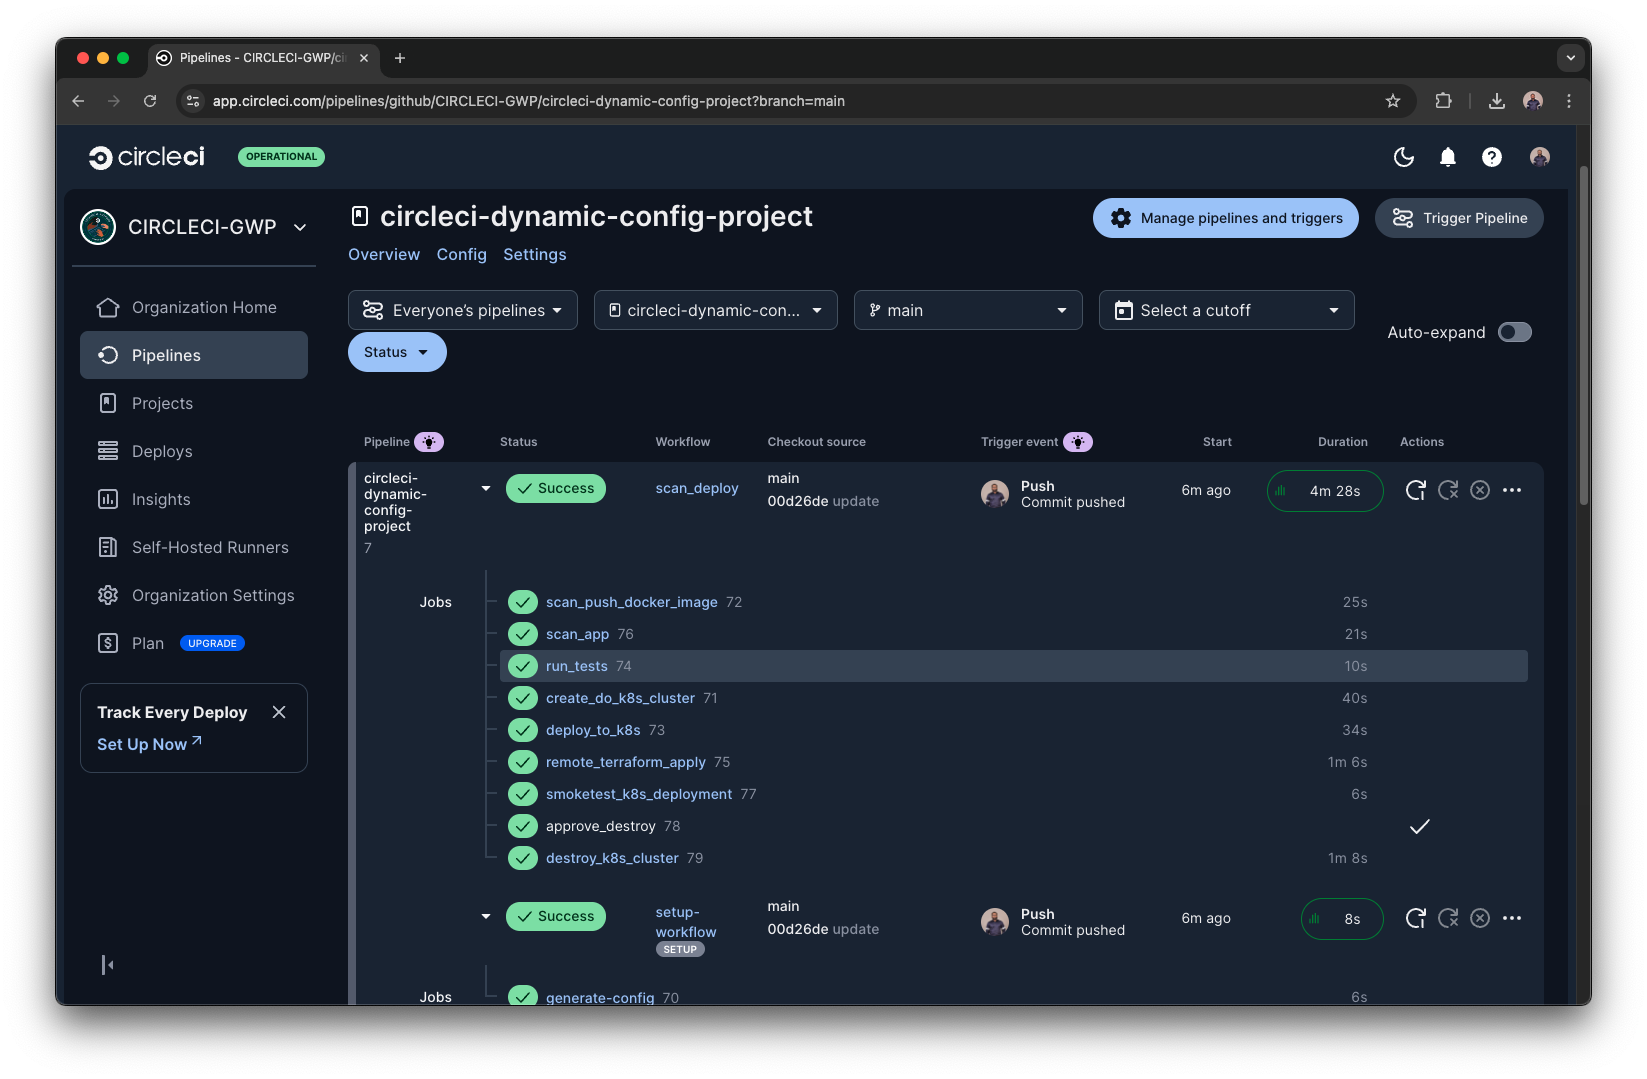Enable the Auto-expand toggle
Image resolution: width=1647 pixels, height=1079 pixels.
(1514, 332)
